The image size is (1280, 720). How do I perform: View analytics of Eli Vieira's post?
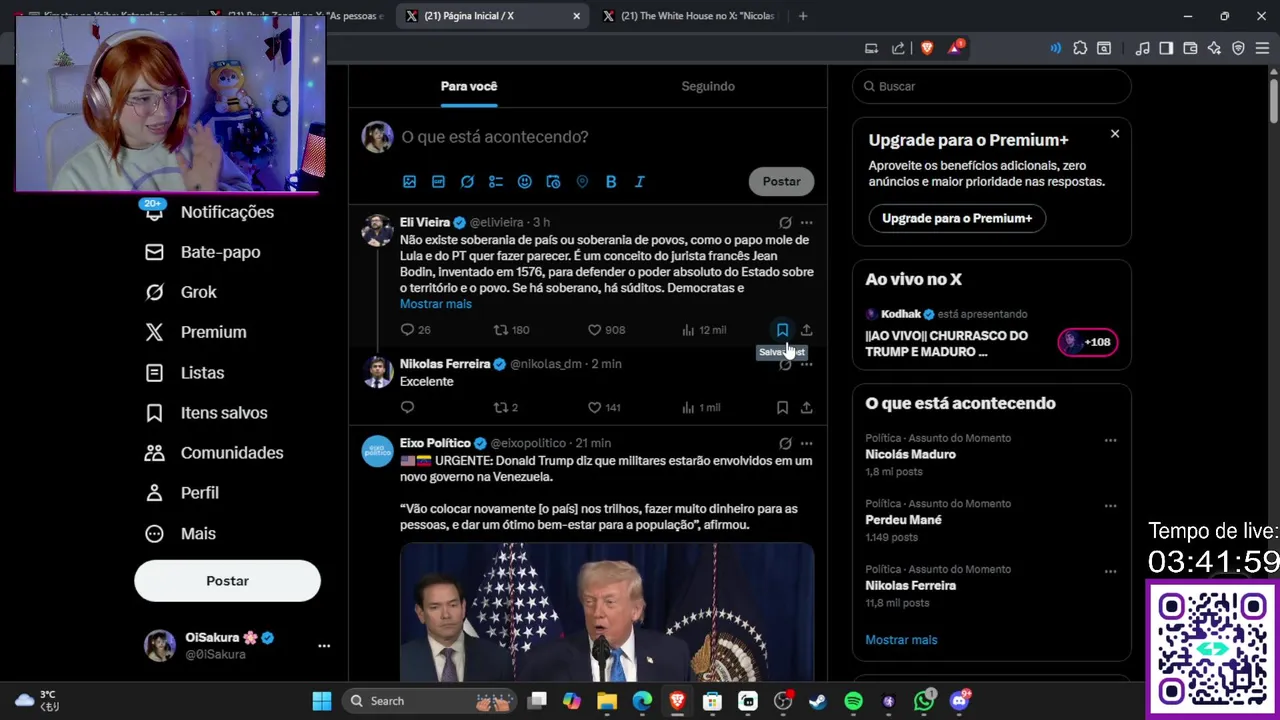[688, 330]
